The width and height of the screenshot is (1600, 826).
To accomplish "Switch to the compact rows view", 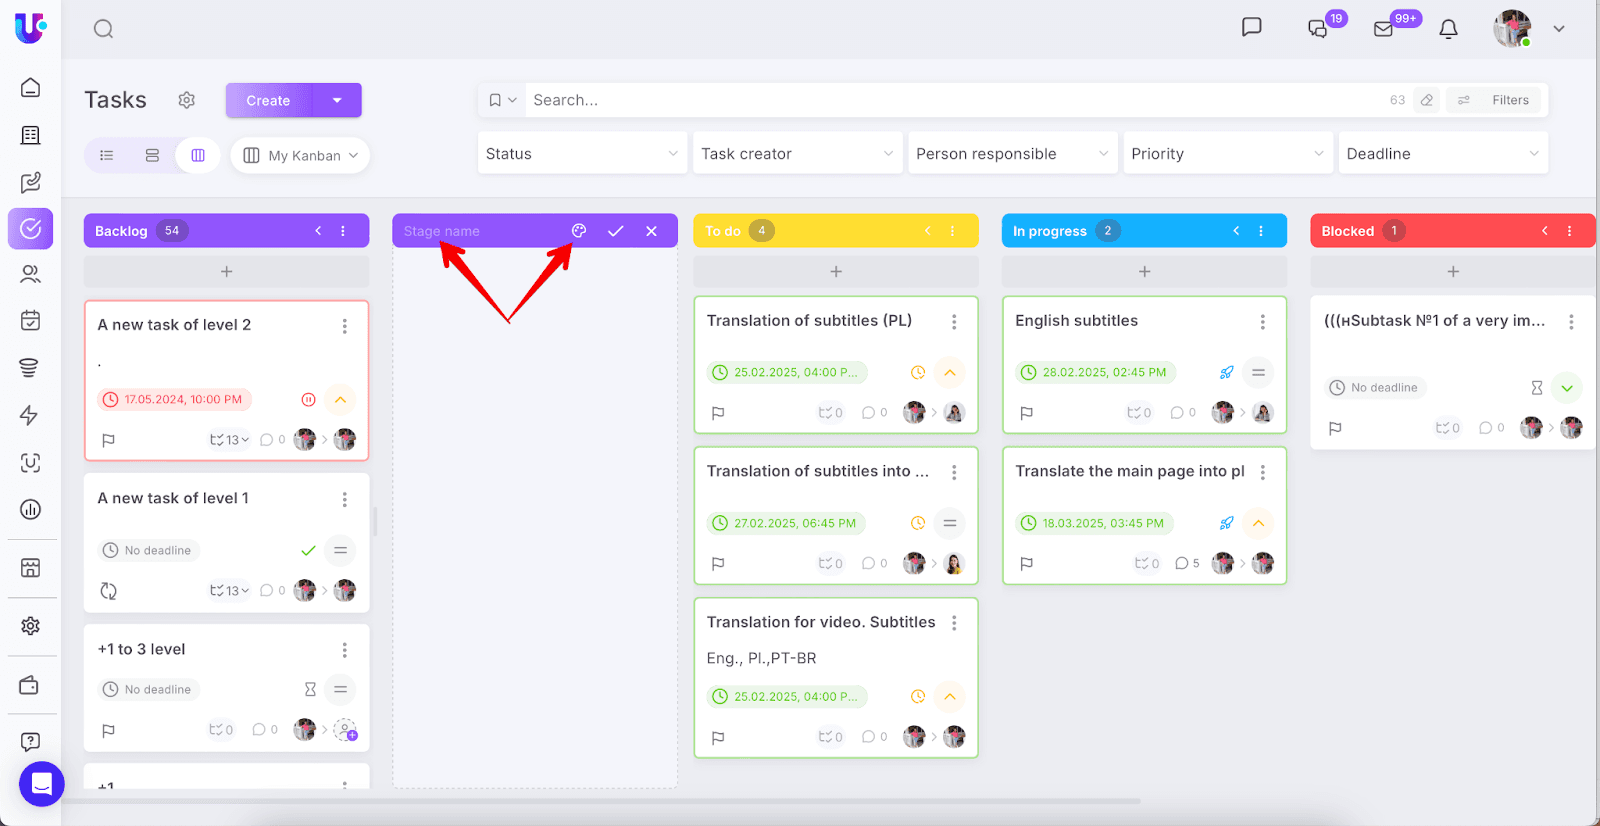I will click(152, 155).
